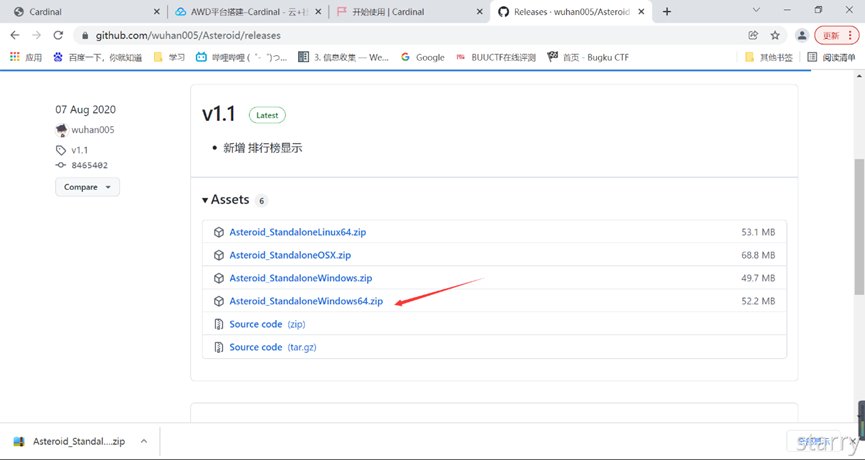Close the Releases wuhan005/Asteroid tab
This screenshot has height=460, width=865.
point(642,12)
